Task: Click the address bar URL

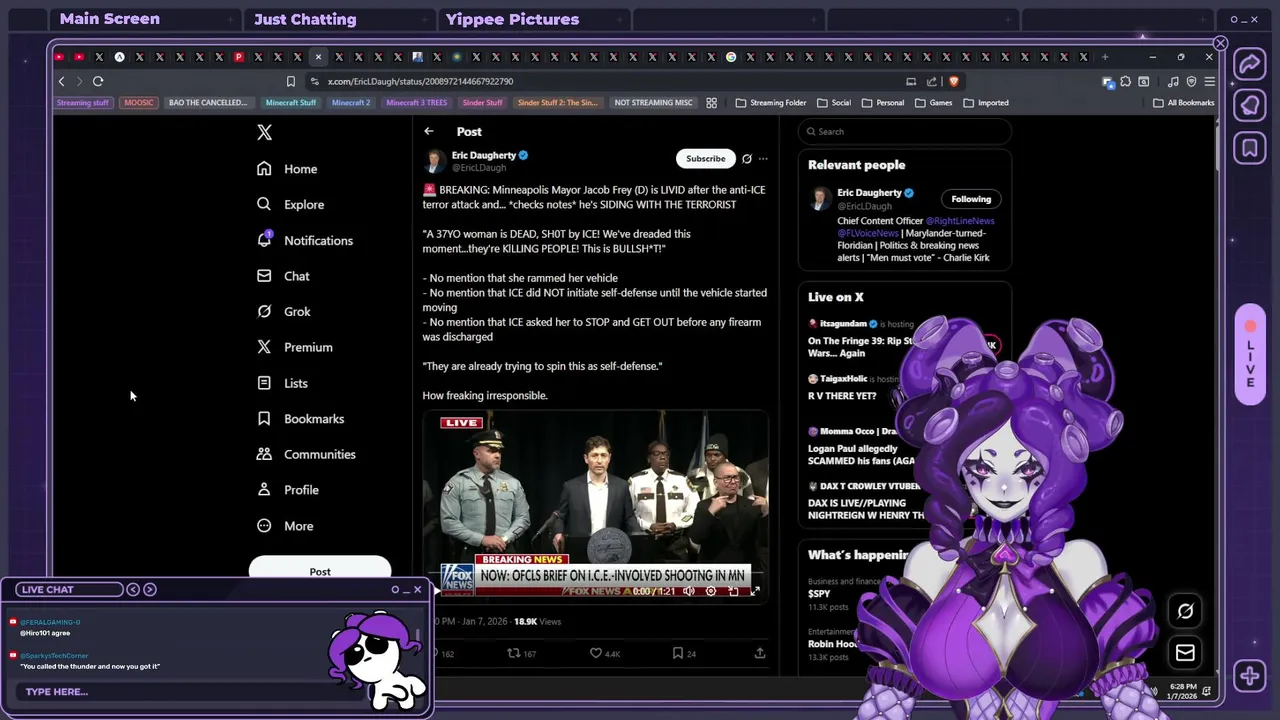Action: 420,81
